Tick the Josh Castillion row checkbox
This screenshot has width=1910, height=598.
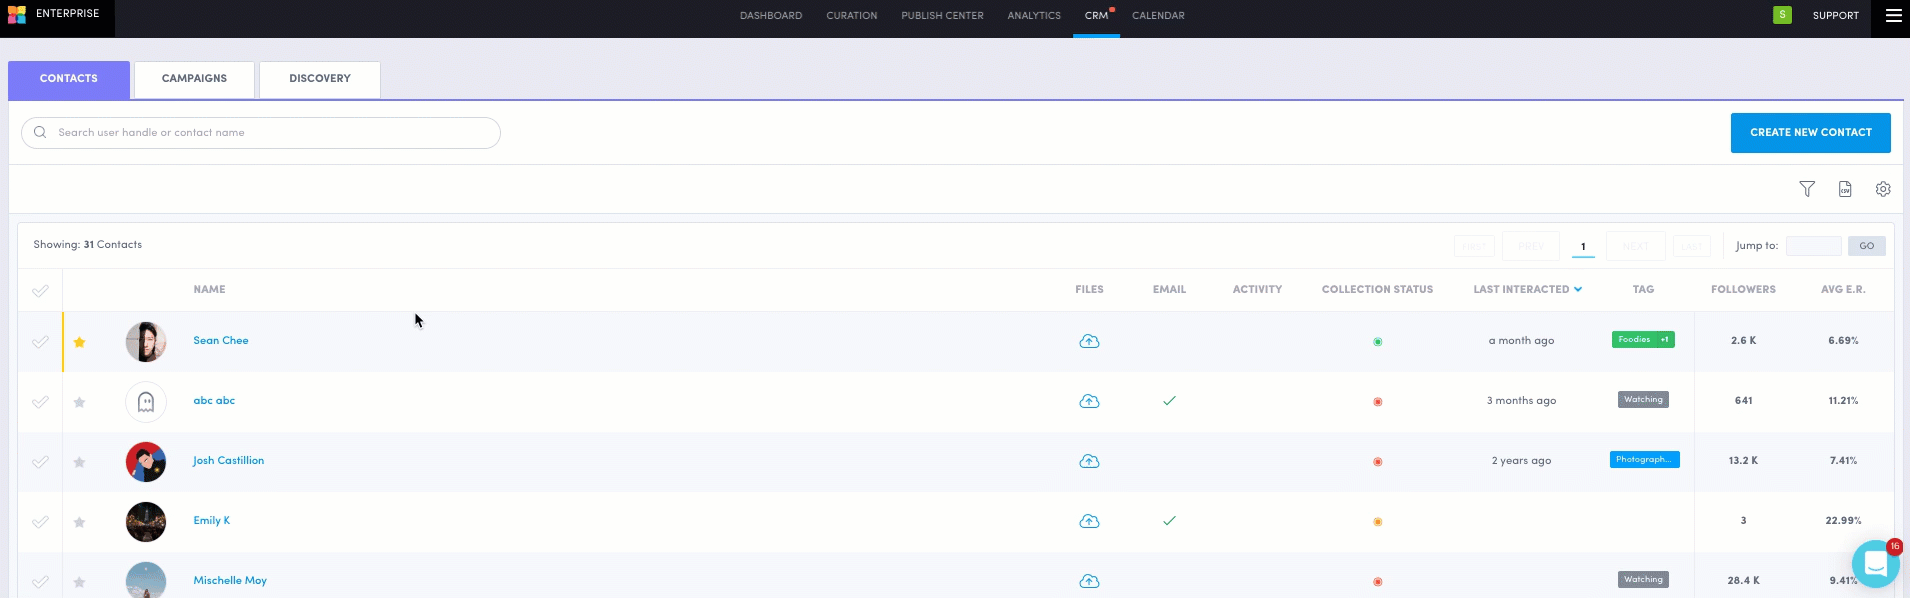pyautogui.click(x=40, y=462)
